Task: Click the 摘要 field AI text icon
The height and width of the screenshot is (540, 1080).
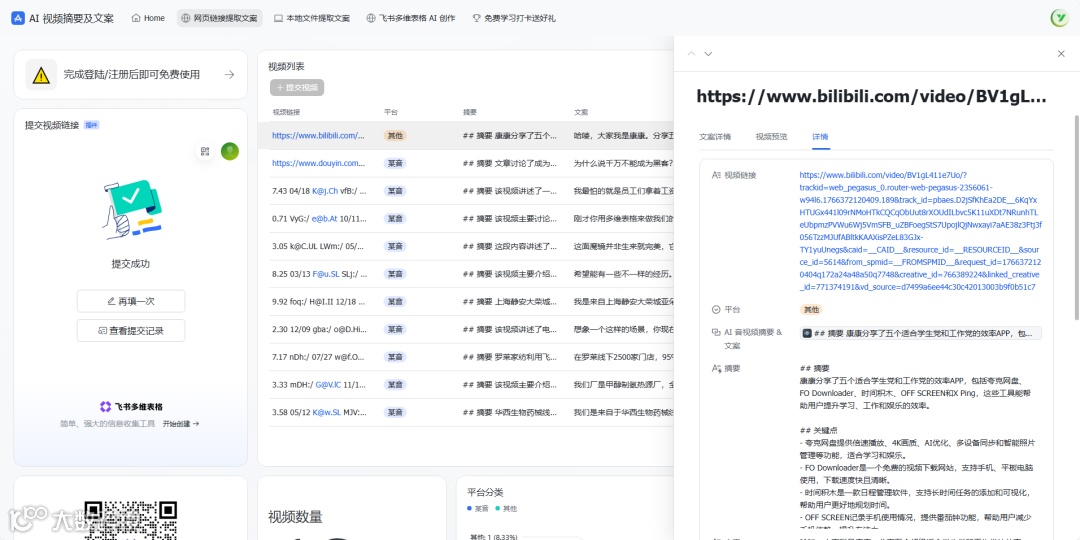Action: coord(716,368)
